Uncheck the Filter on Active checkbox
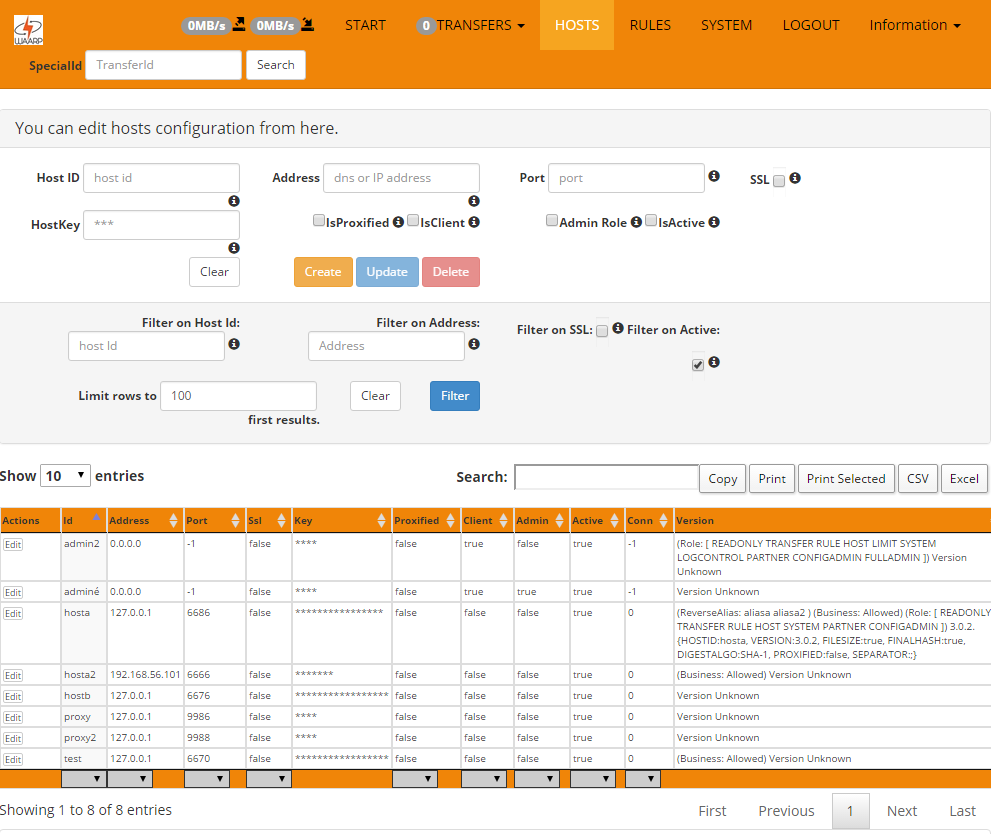 point(698,365)
